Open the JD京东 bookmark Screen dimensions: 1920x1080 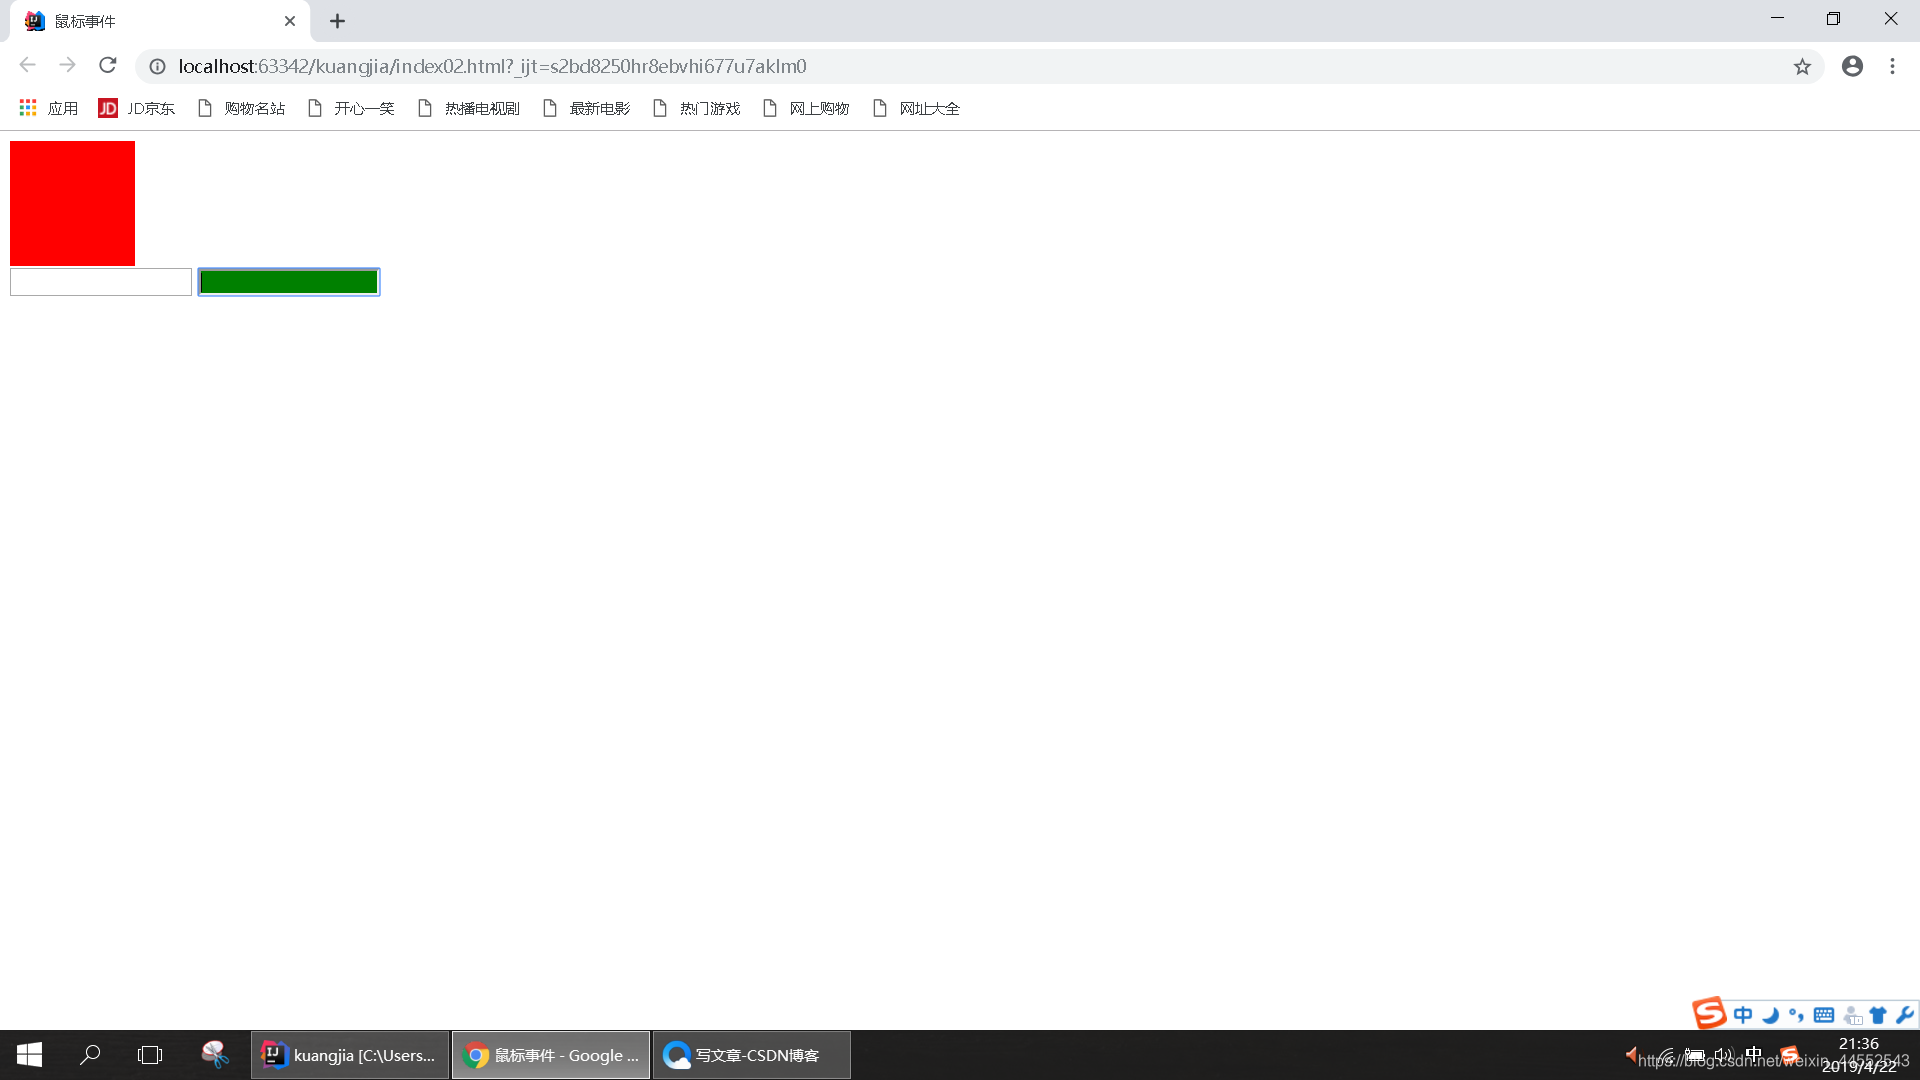[x=137, y=108]
